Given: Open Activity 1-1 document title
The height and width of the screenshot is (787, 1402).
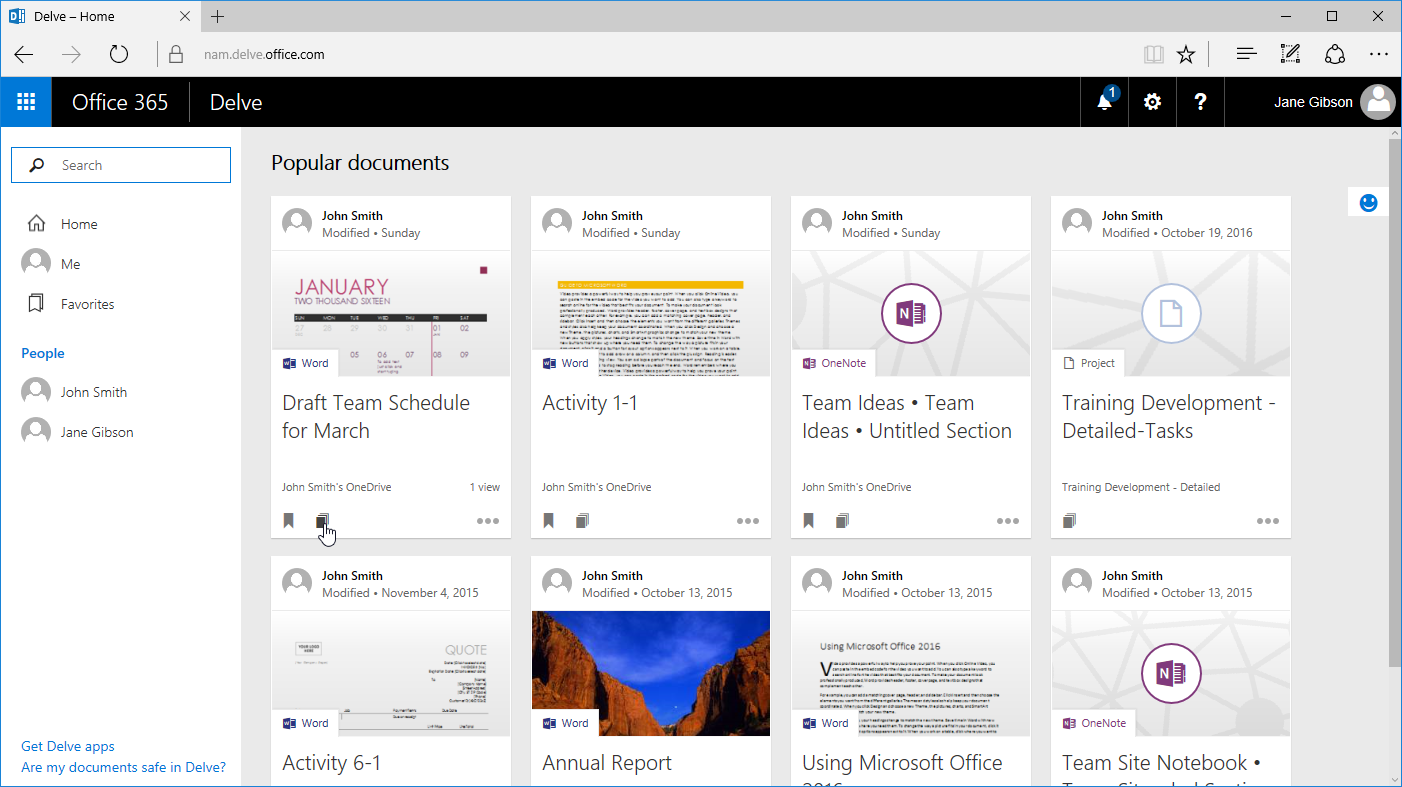Looking at the screenshot, I should coord(590,403).
